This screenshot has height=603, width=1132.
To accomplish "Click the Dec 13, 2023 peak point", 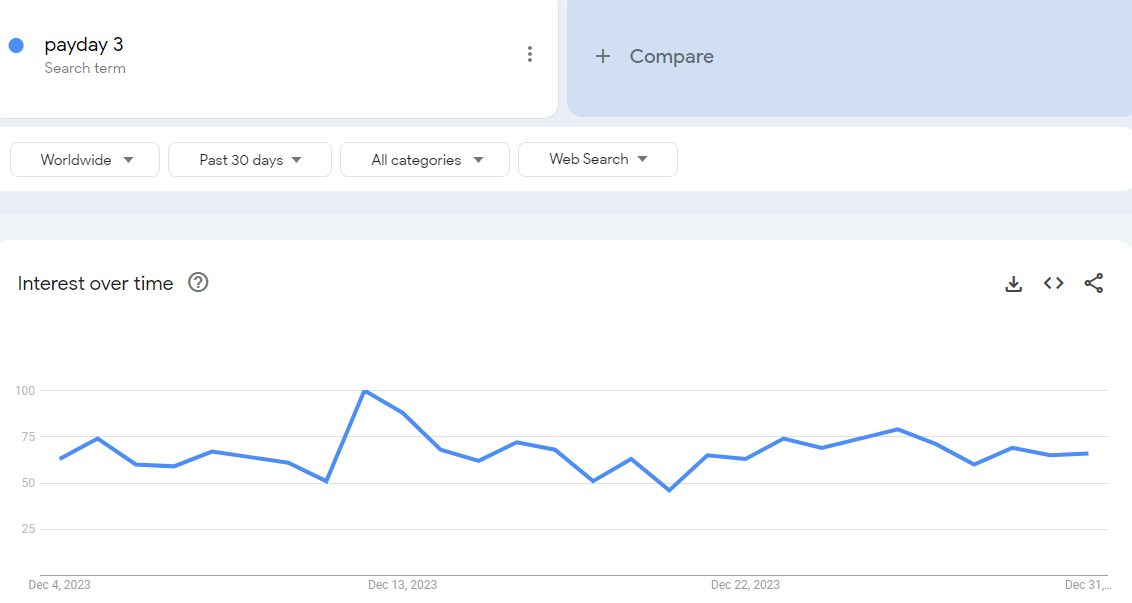I will pyautogui.click(x=365, y=391).
